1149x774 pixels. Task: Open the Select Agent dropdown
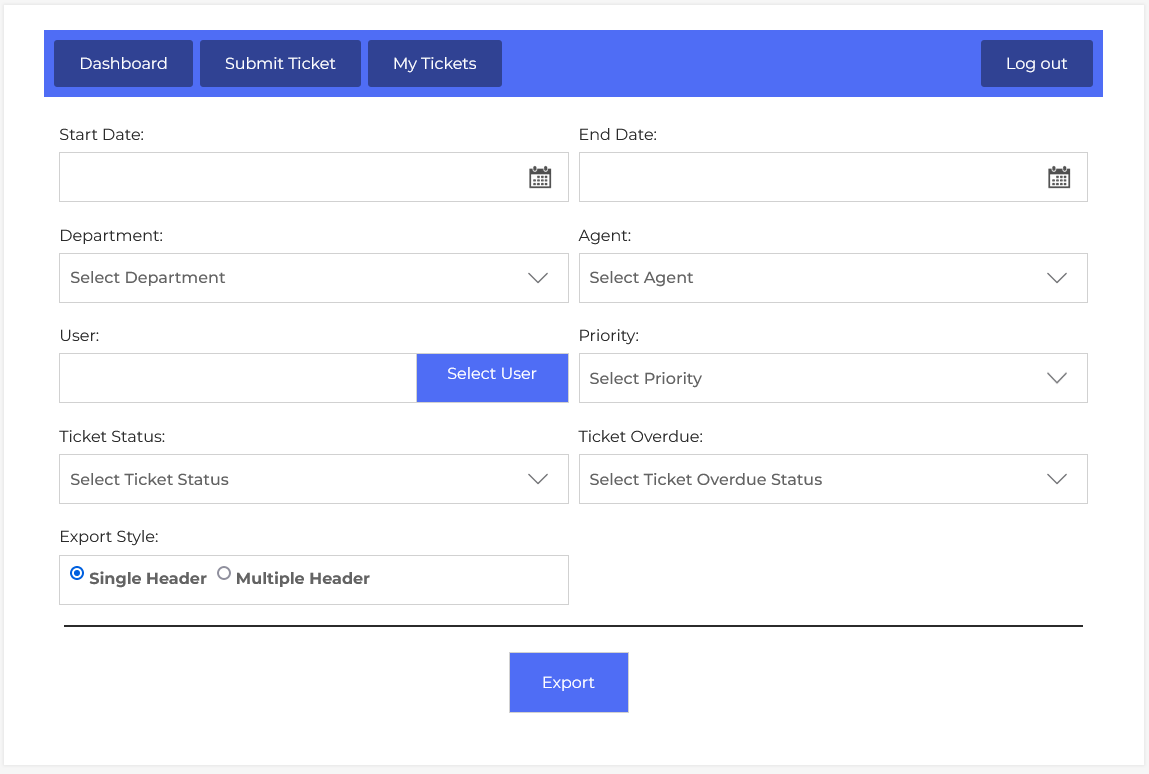click(x=820, y=278)
